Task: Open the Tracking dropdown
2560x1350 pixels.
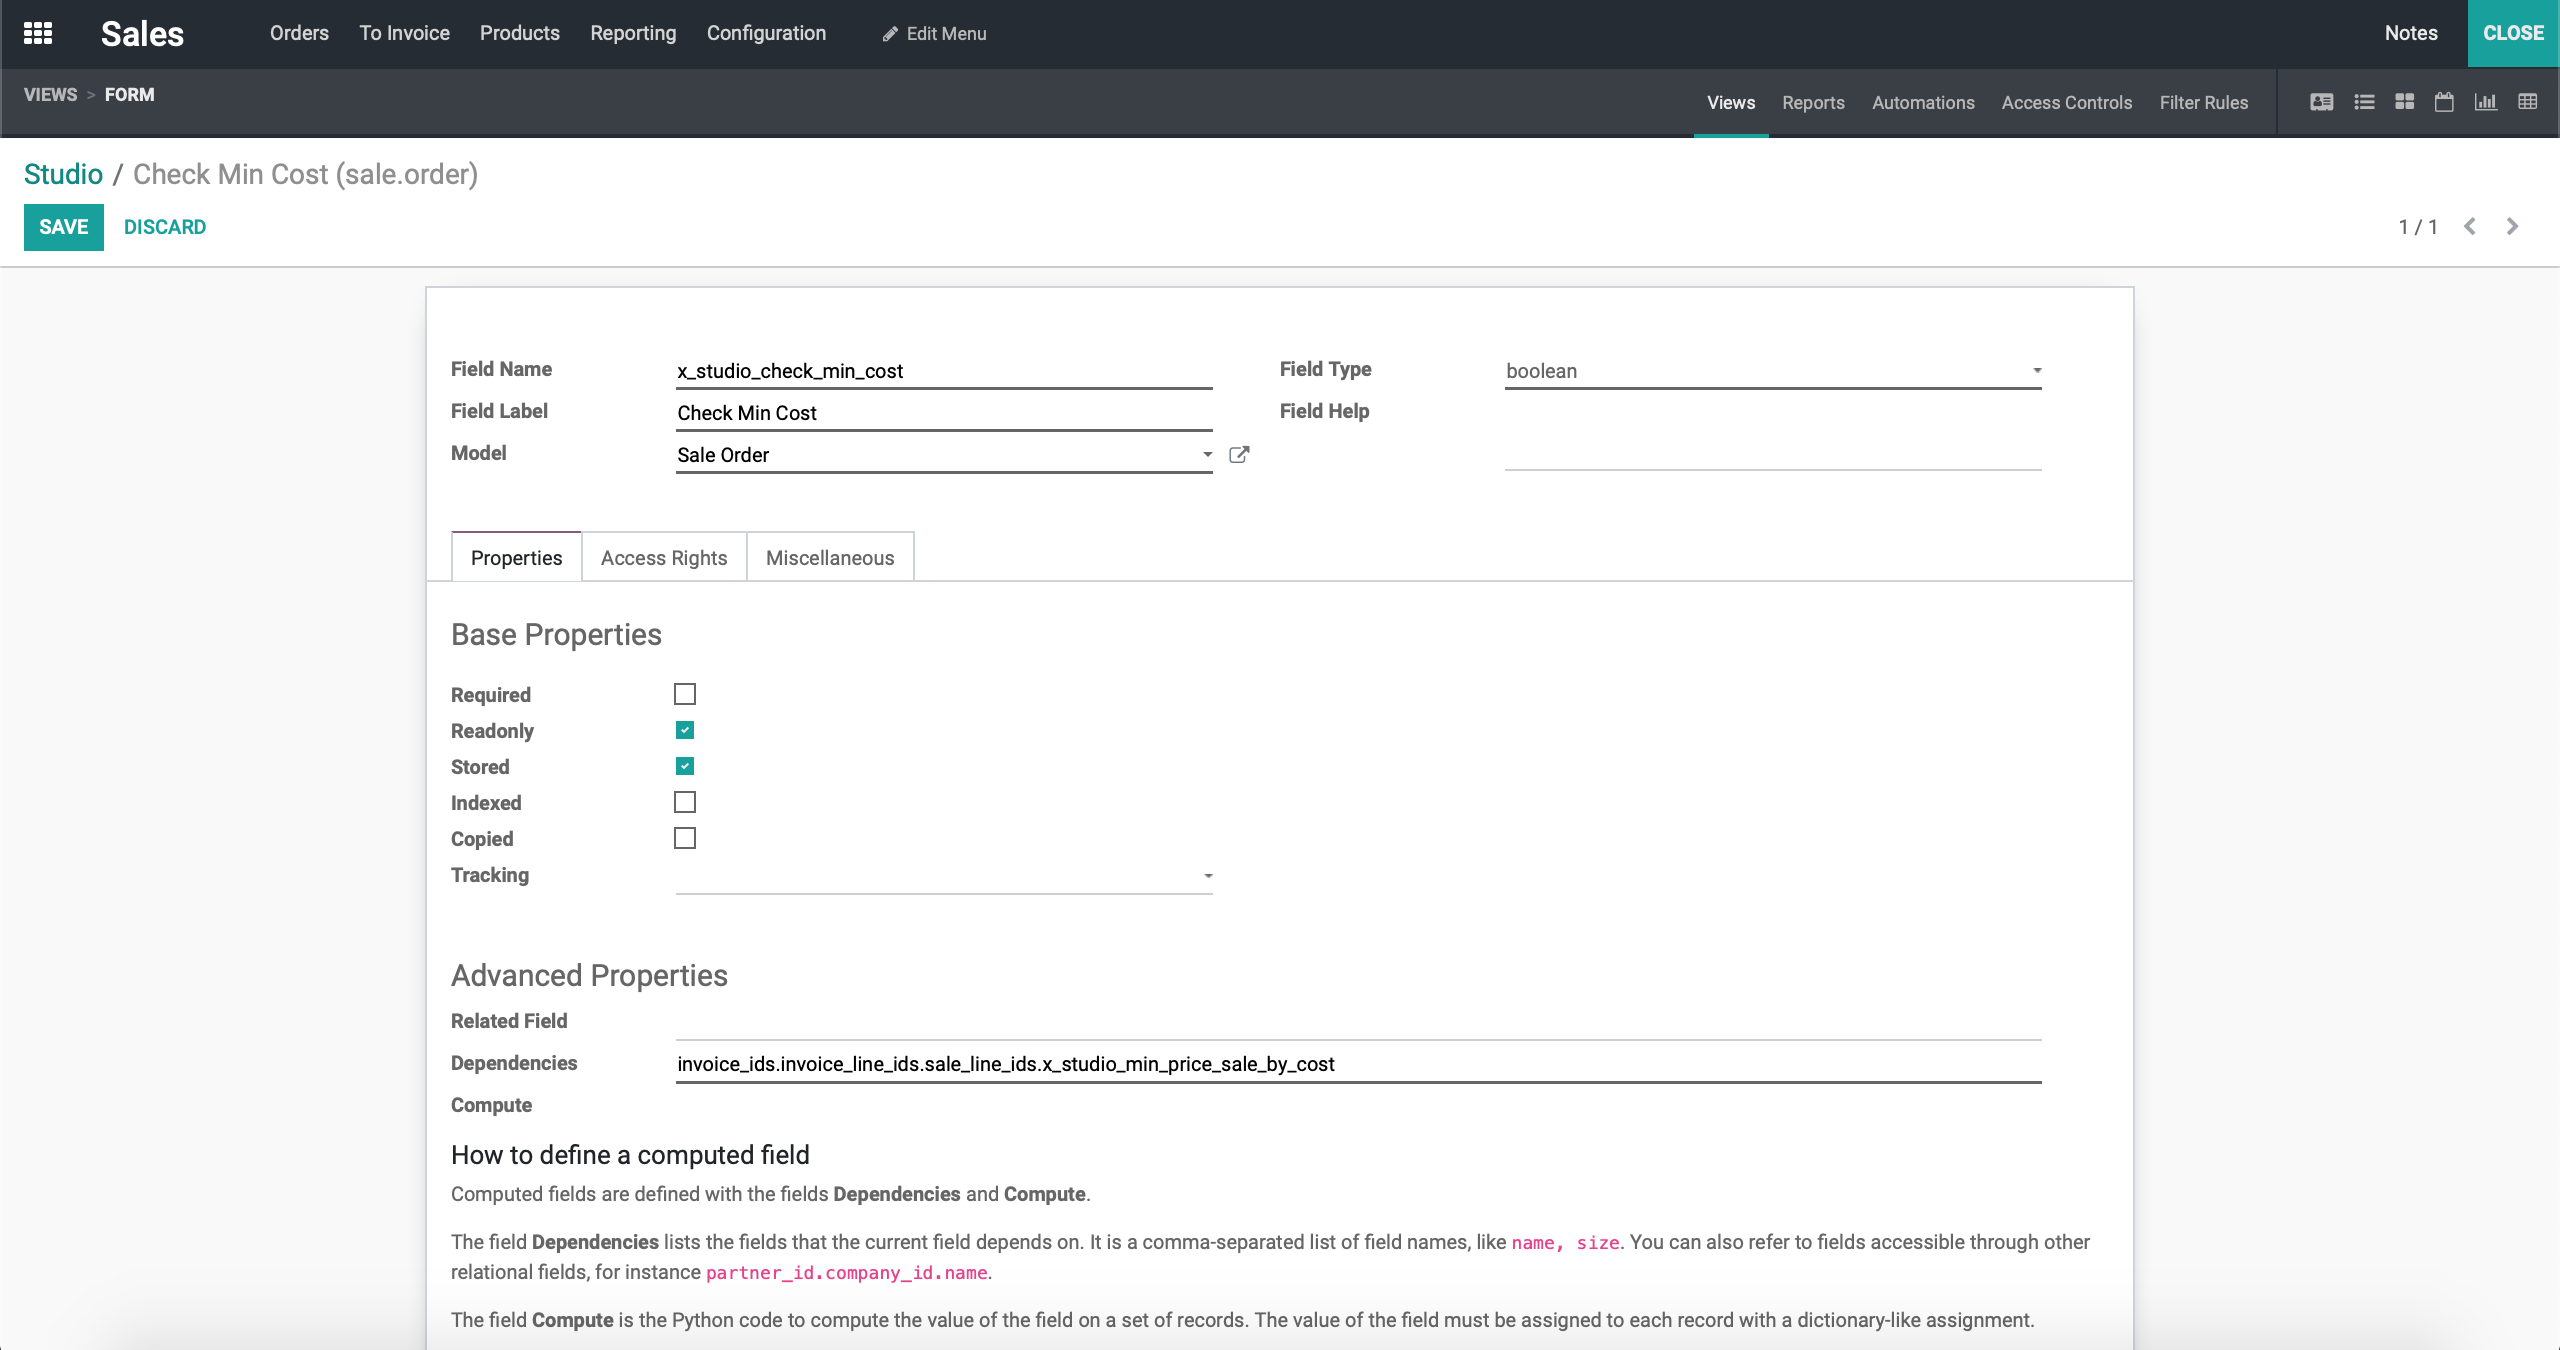Action: [943, 876]
